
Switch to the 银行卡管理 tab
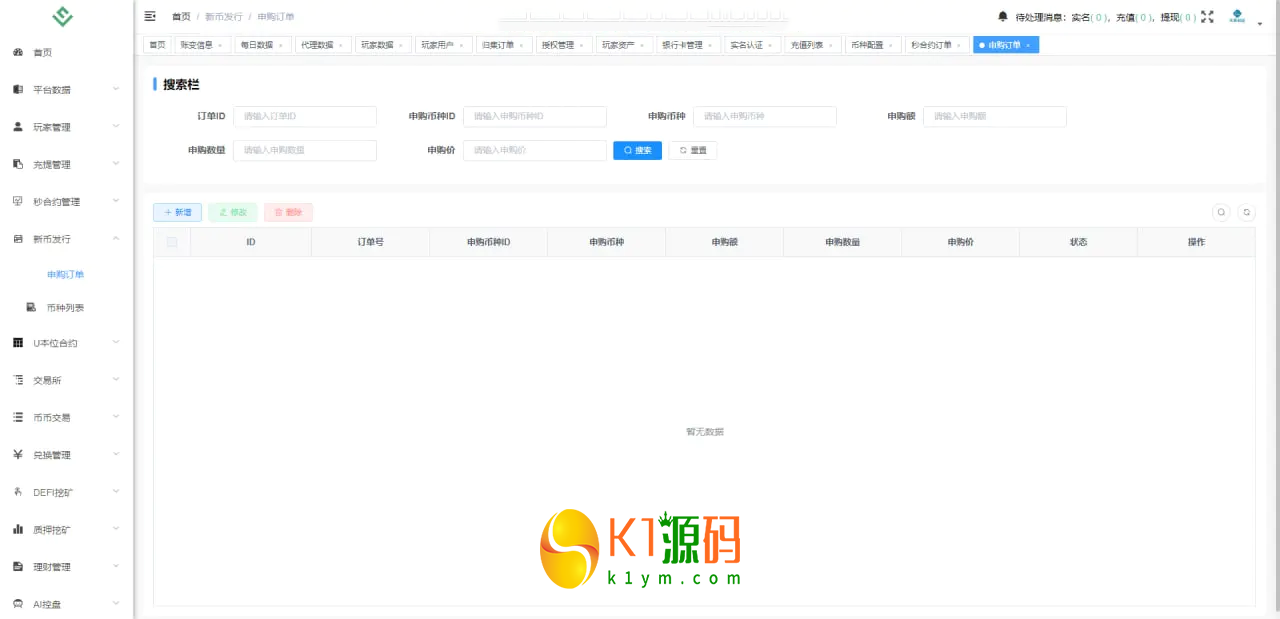pos(687,45)
